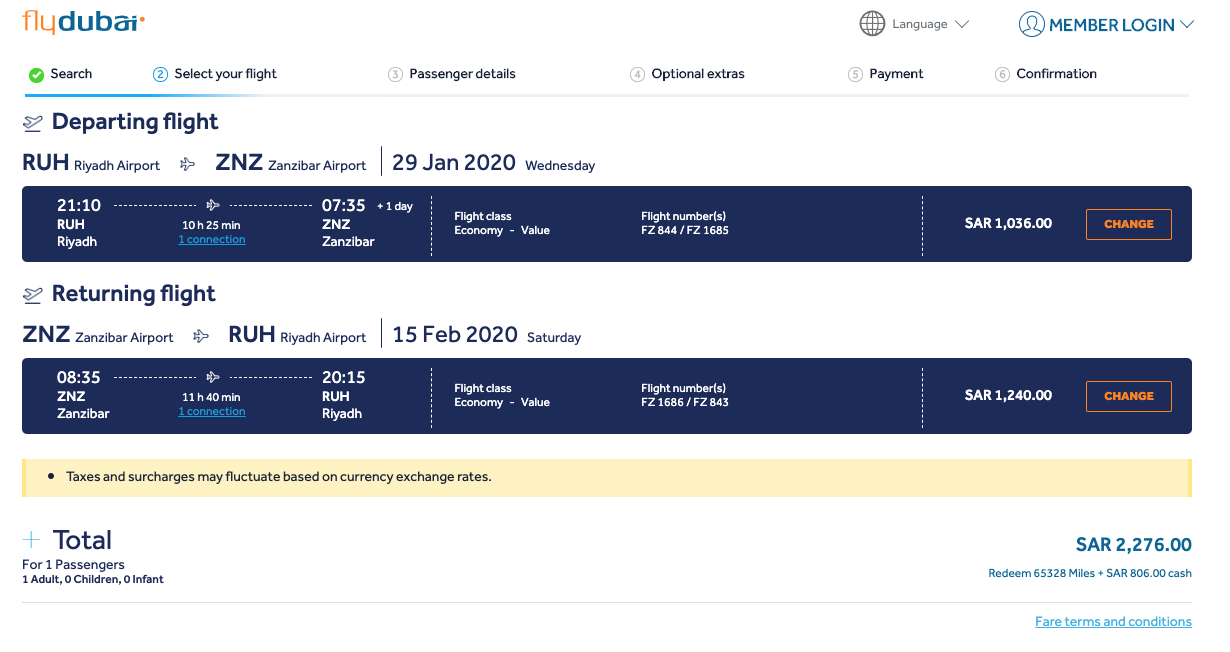
Task: Change the returning flight
Action: [x=1128, y=396]
